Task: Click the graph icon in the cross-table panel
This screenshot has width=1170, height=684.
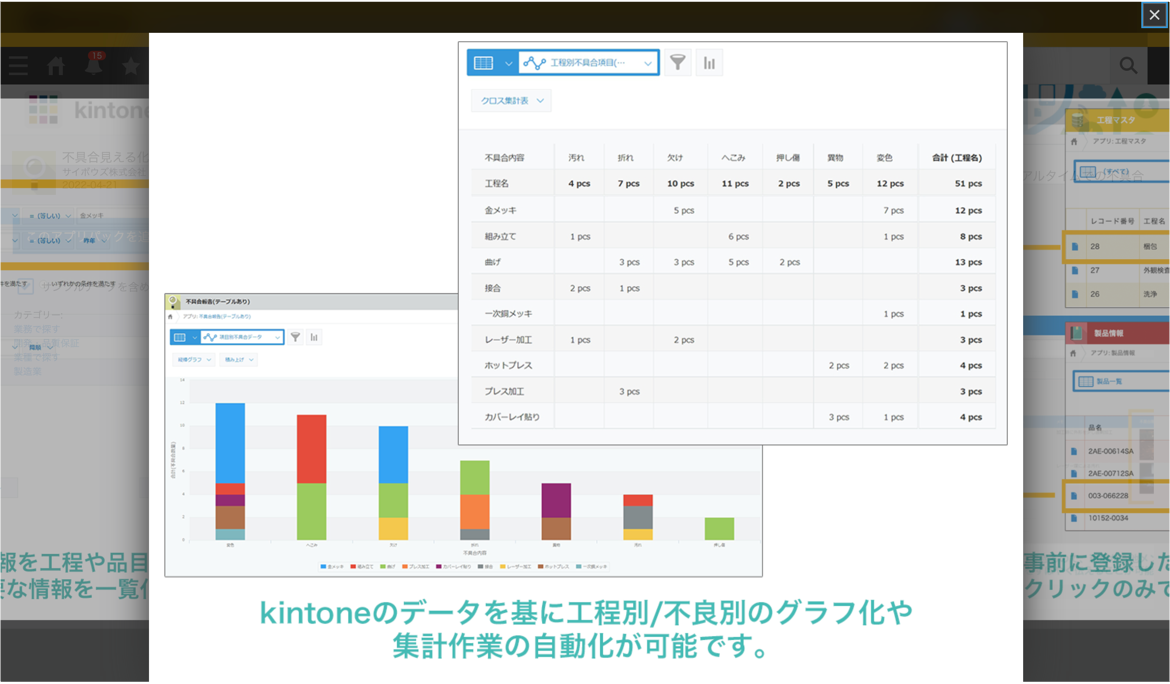Action: (x=709, y=63)
